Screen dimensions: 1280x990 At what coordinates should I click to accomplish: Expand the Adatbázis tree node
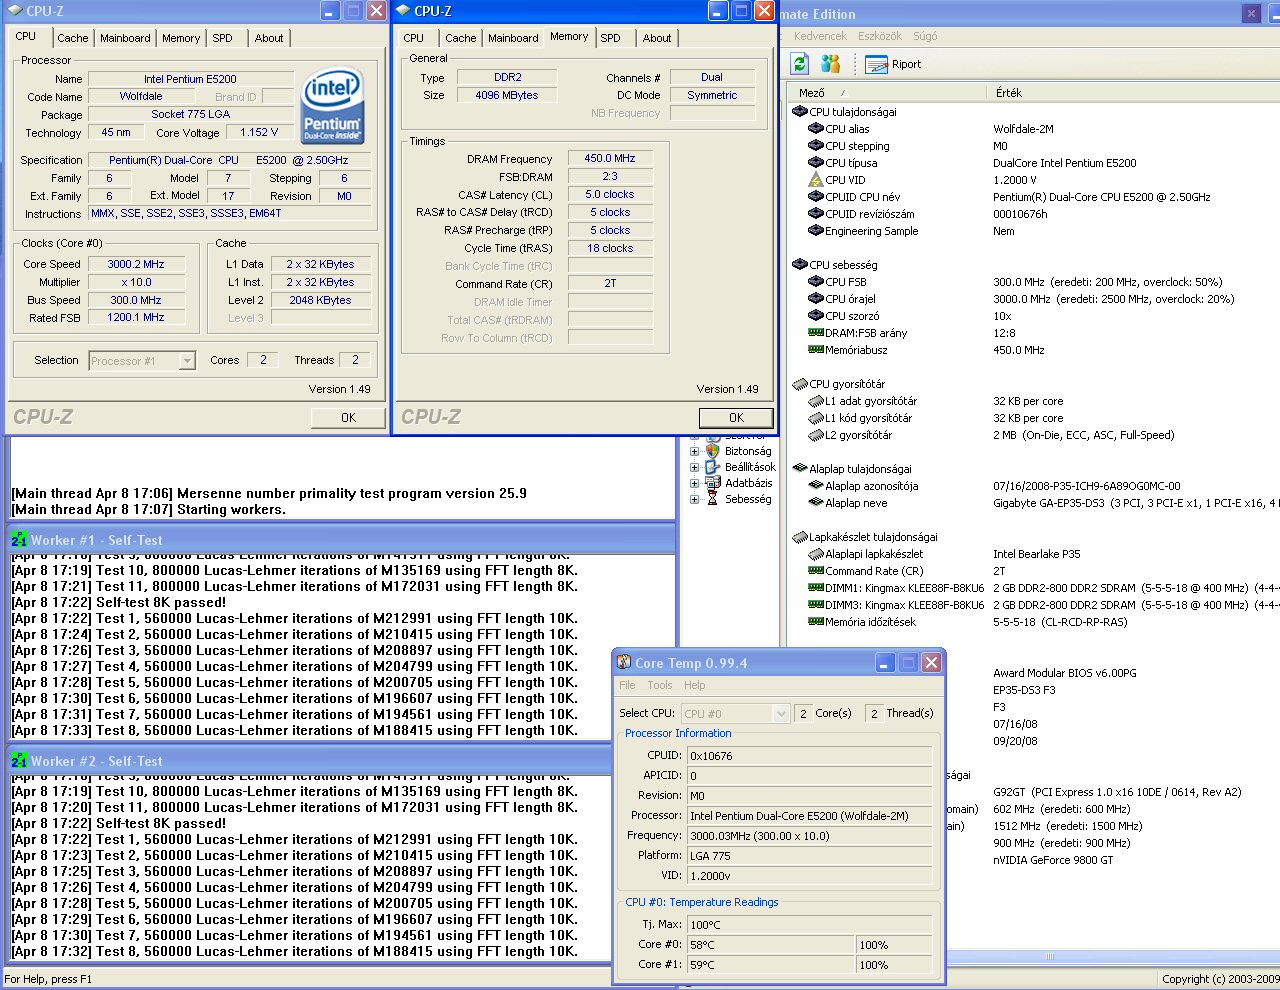[x=694, y=483]
